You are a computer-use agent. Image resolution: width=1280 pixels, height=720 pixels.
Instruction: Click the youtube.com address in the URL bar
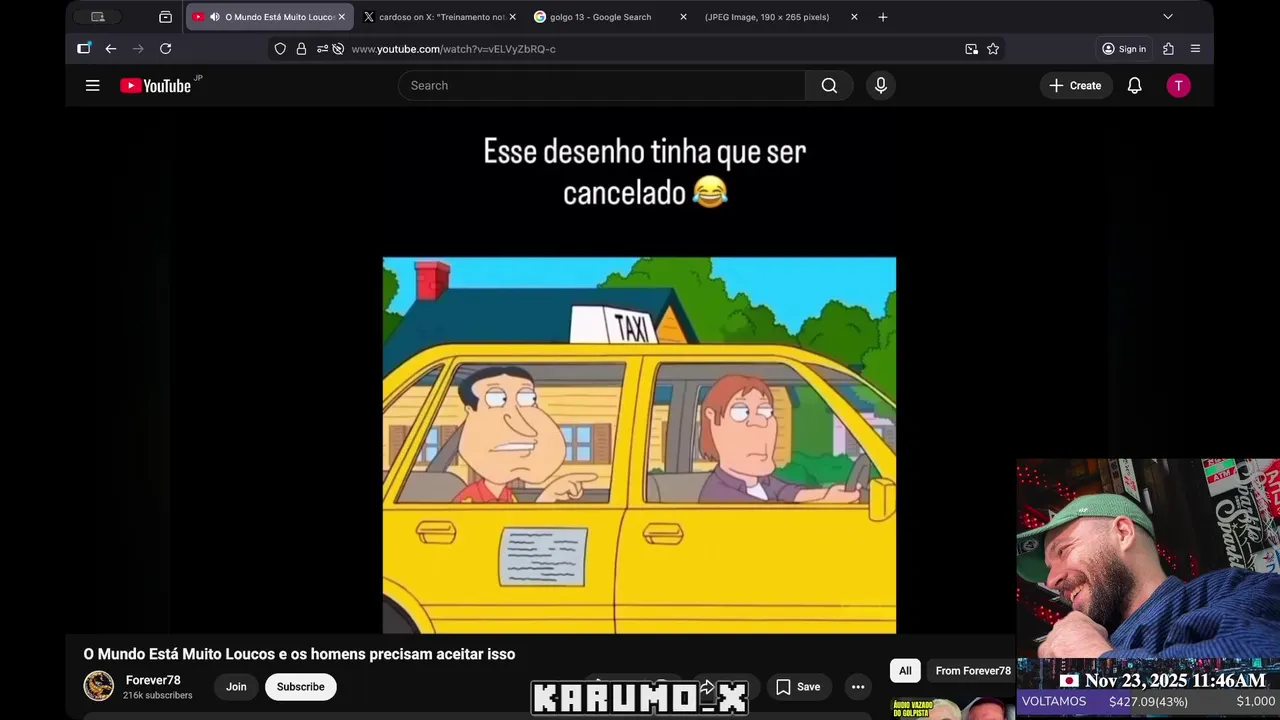coord(453,49)
